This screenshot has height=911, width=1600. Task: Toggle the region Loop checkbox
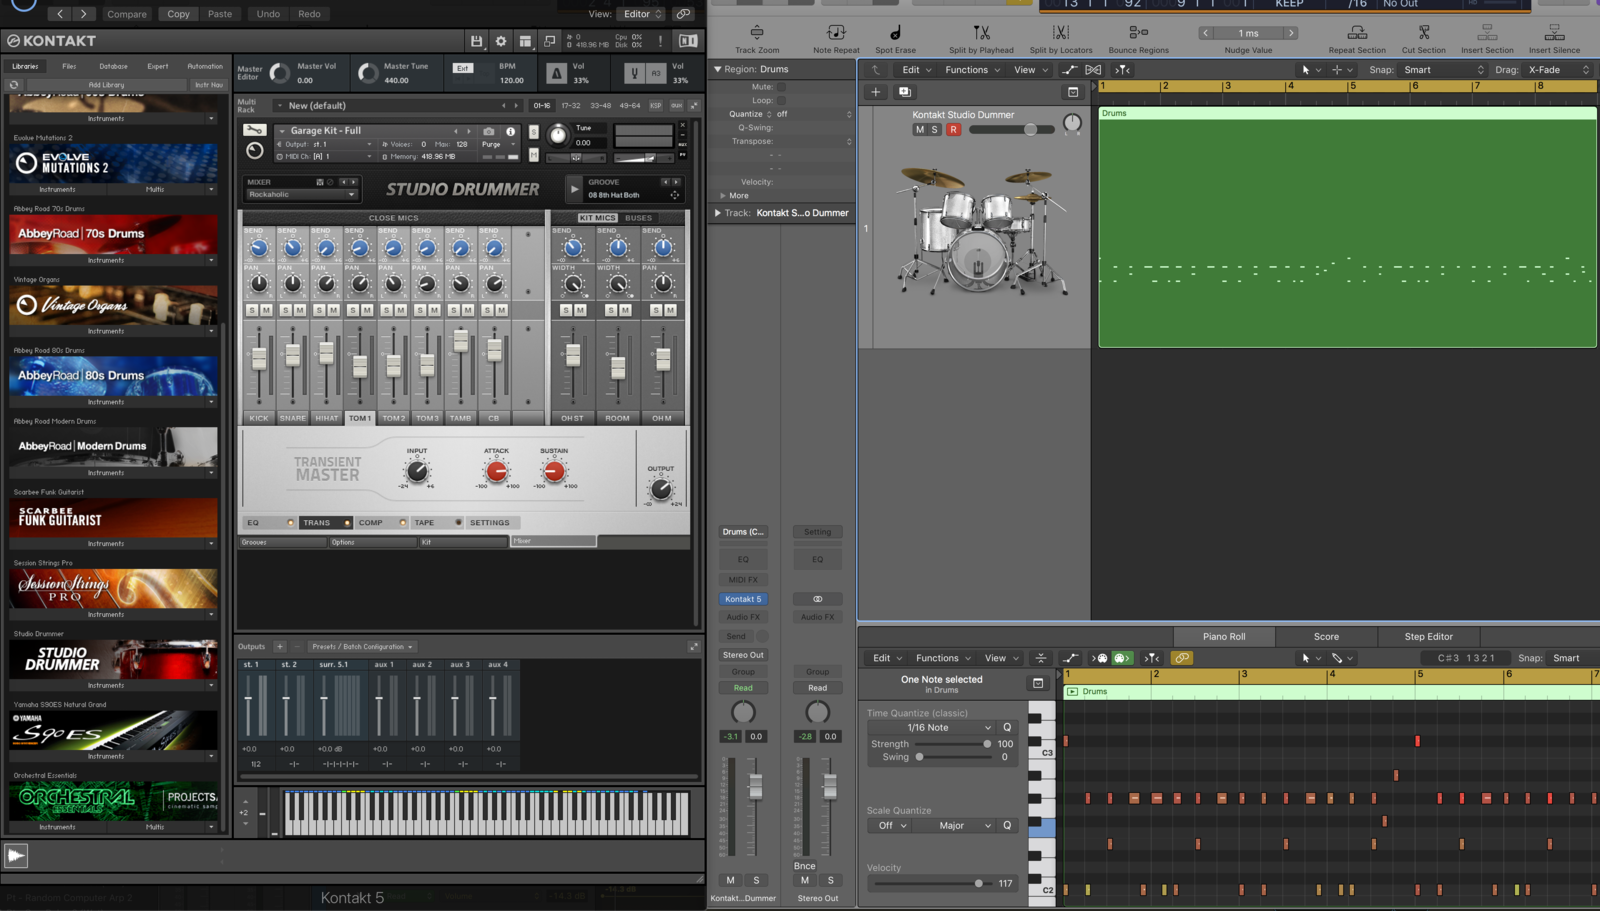[x=781, y=101]
